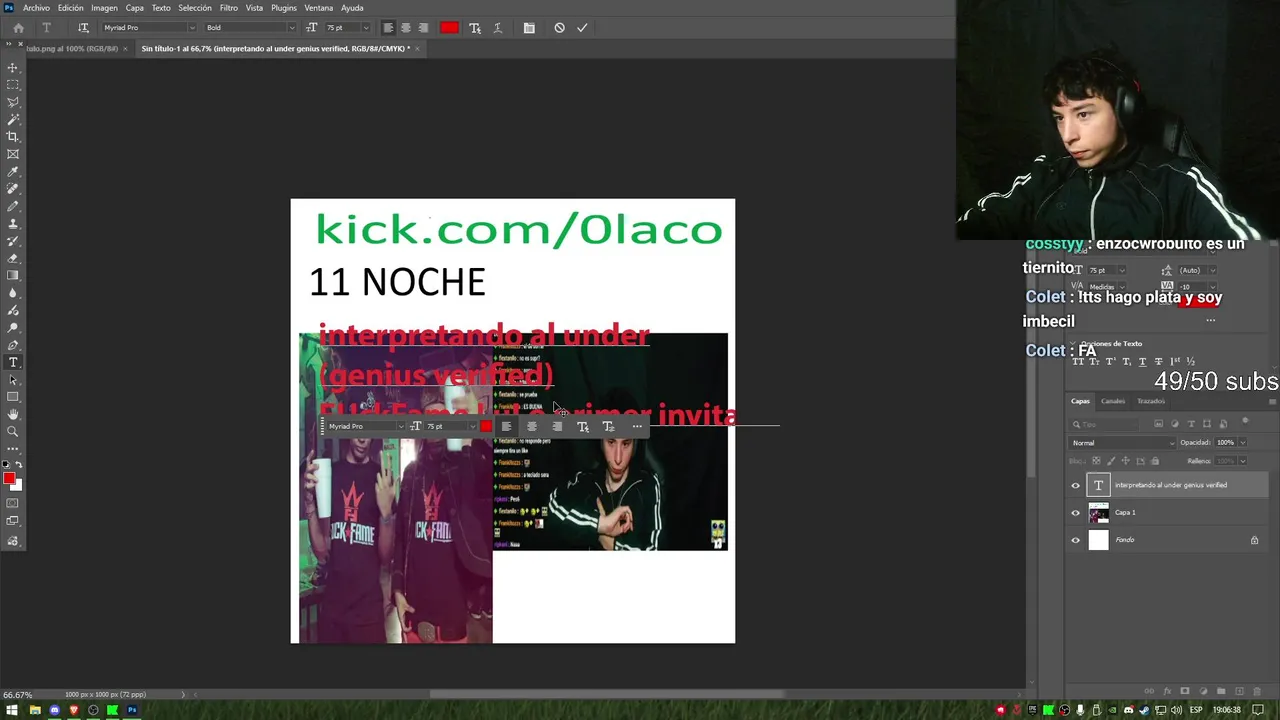Click the Home icon in options bar

coord(18,28)
